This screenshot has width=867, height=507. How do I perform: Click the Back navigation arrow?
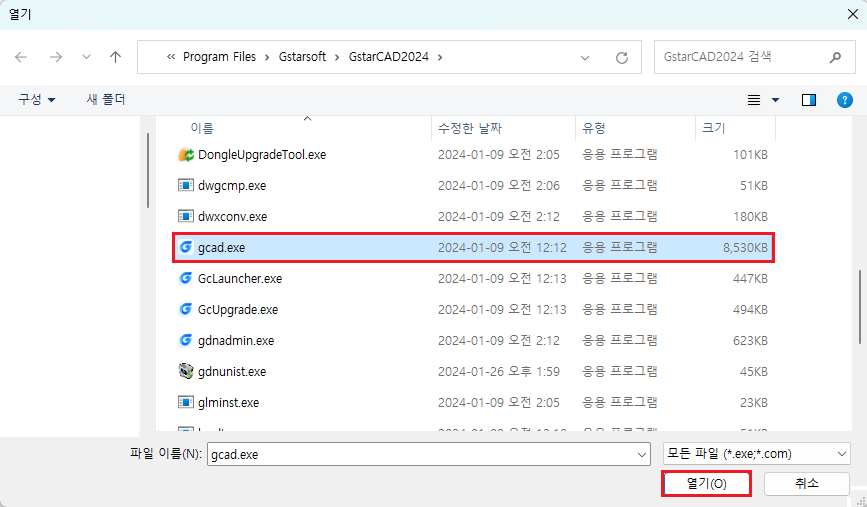tap(21, 57)
